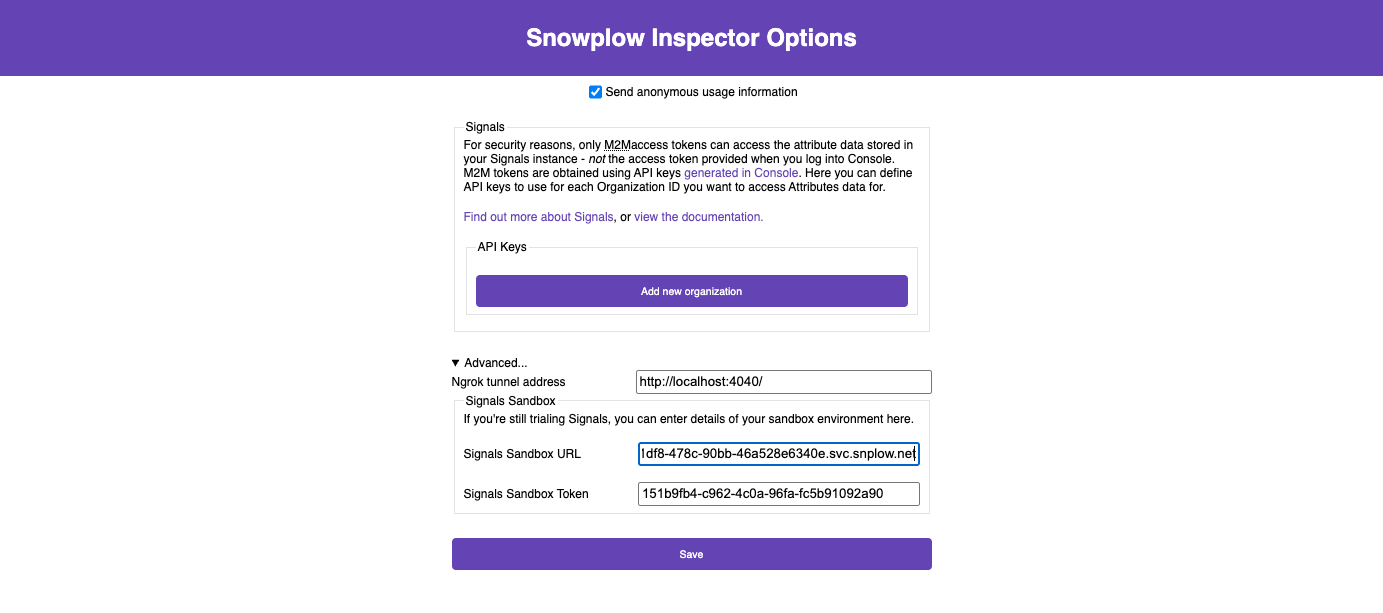Open the 'generated in Console' link
The image size is (1383, 613).
coord(740,172)
